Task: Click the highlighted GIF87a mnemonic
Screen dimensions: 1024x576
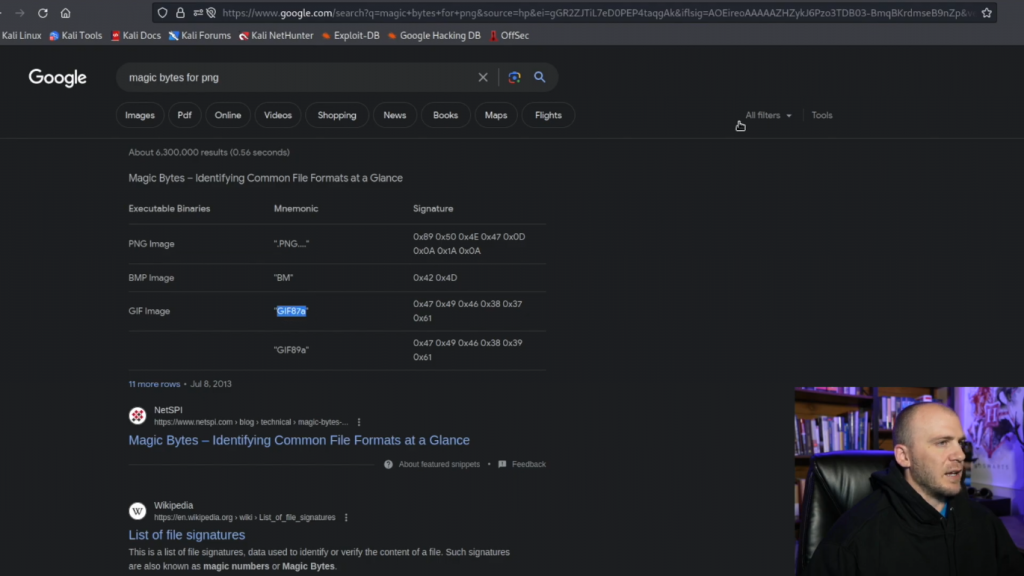Action: point(291,311)
